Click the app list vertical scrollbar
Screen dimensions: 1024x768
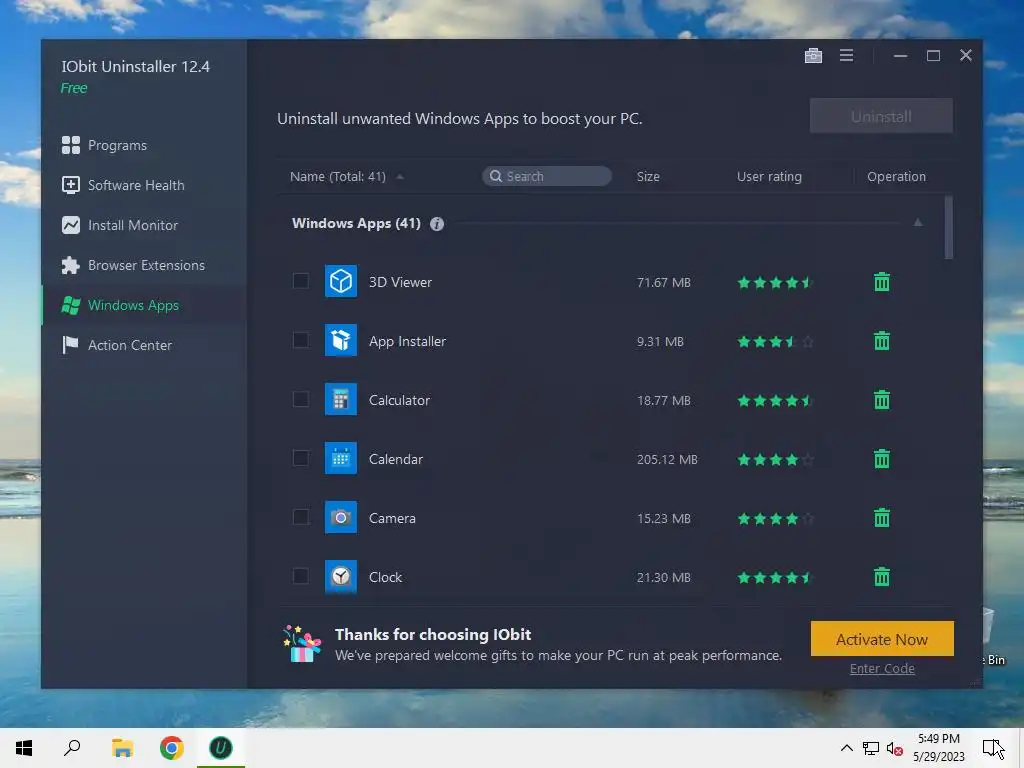click(x=948, y=227)
